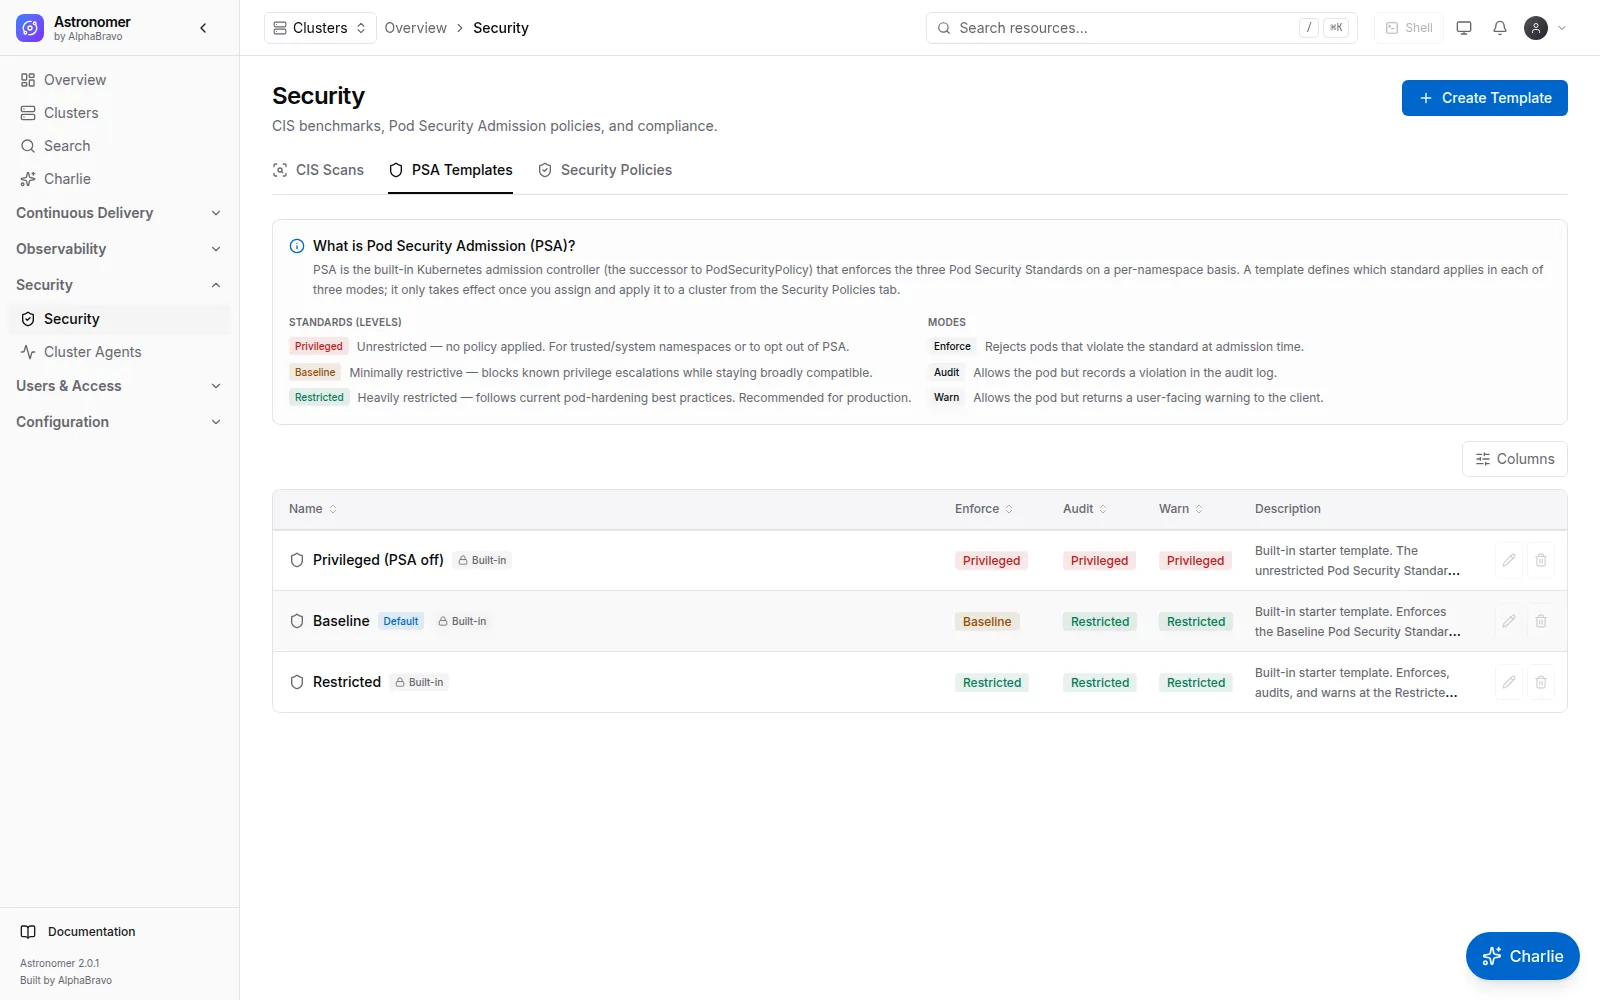Open Cluster Agents in the sidebar
This screenshot has width=1600, height=1000.
[x=119, y=352]
